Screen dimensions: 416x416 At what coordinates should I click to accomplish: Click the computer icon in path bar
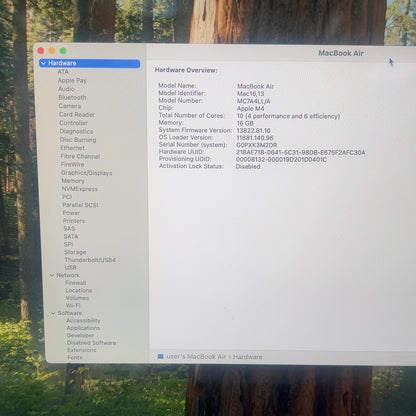[x=160, y=357]
